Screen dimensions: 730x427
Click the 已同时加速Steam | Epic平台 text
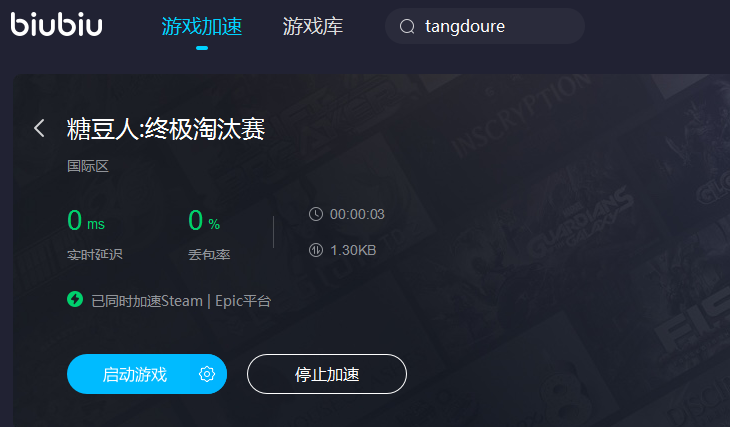coord(181,301)
